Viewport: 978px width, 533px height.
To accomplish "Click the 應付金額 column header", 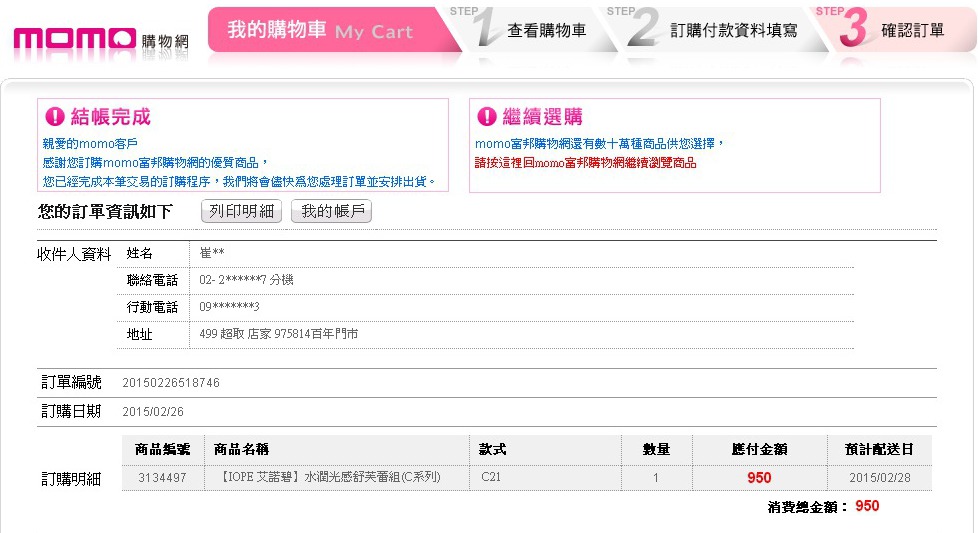I will (x=759, y=450).
